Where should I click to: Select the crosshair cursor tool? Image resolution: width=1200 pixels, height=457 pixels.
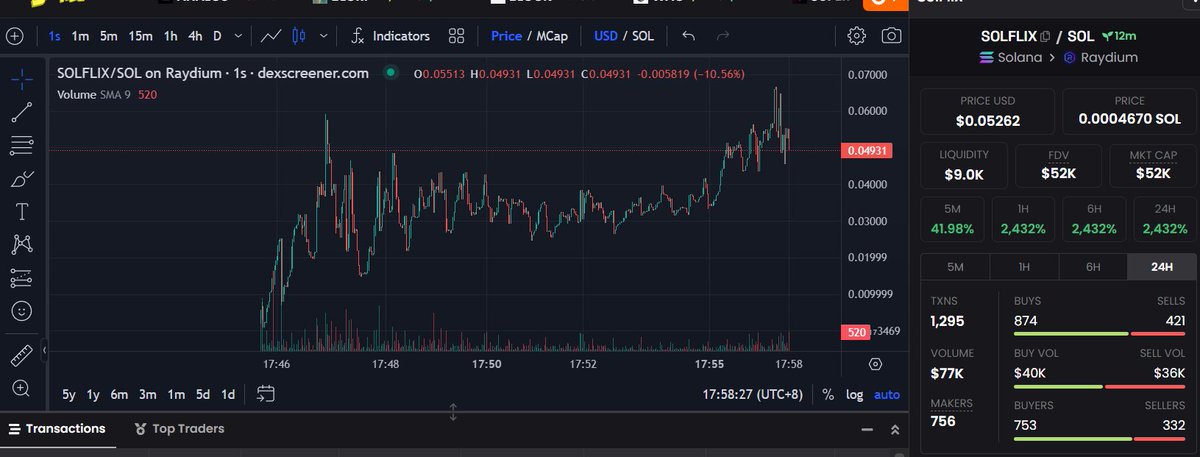pyautogui.click(x=21, y=78)
